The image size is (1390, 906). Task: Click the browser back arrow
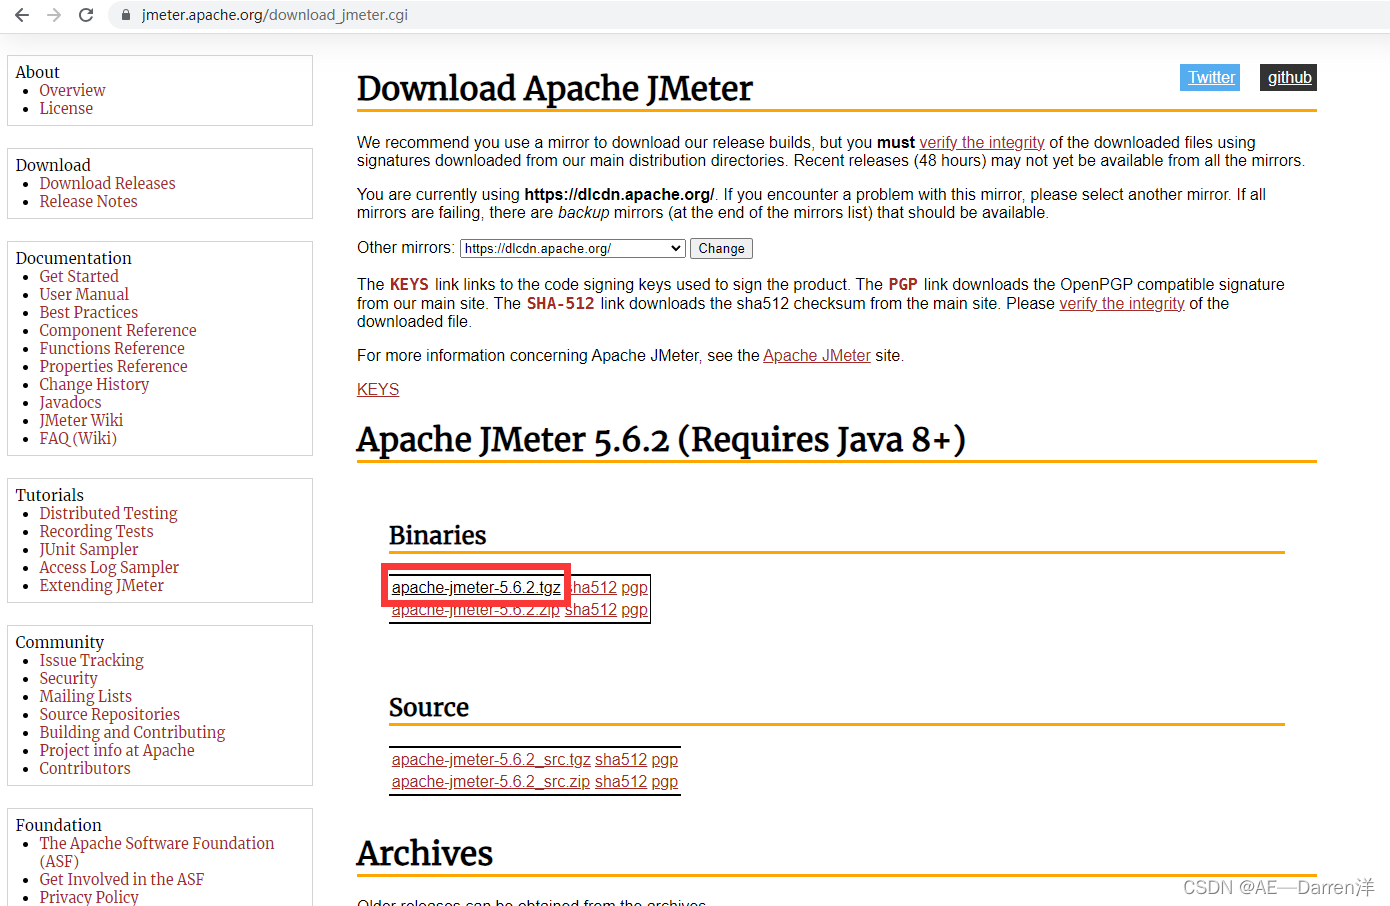tap(20, 15)
